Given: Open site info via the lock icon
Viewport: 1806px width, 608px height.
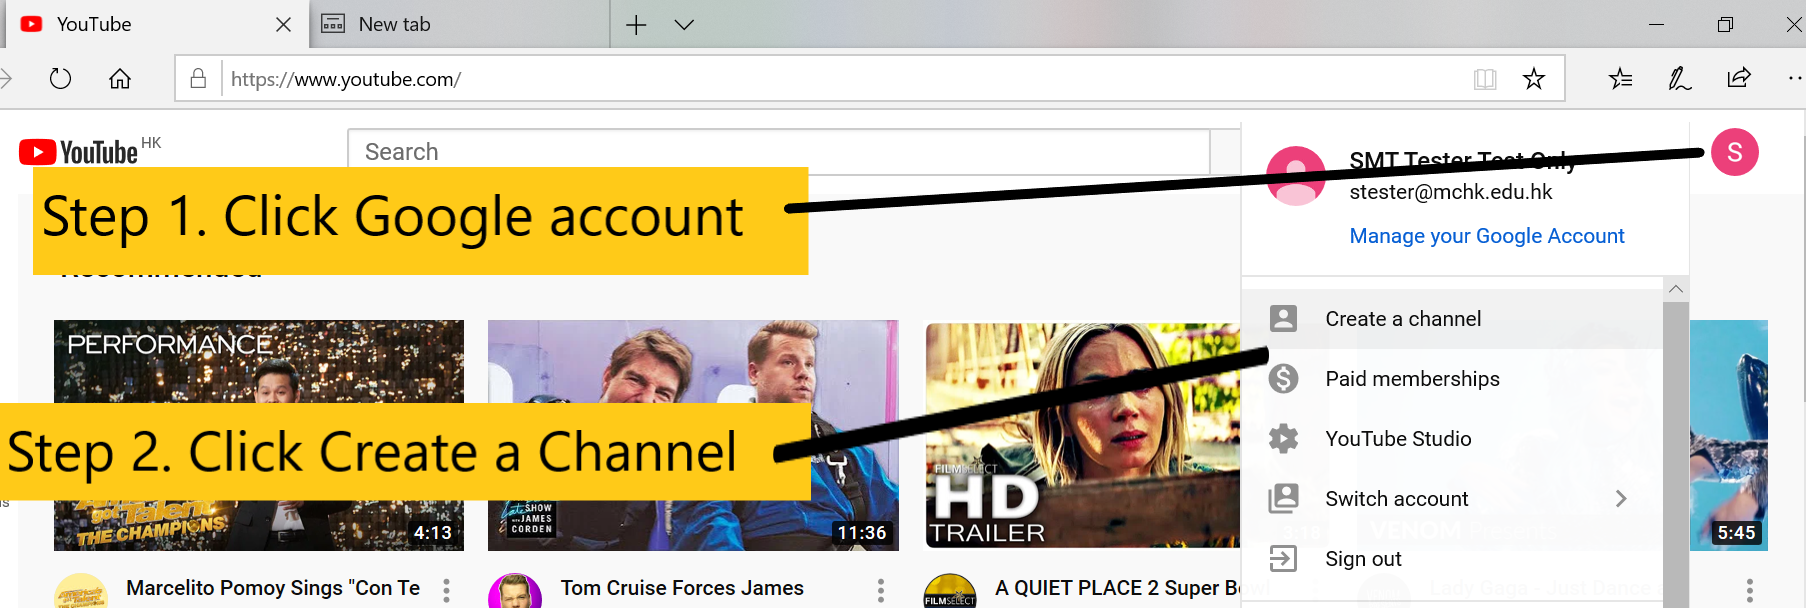Looking at the screenshot, I should coord(198,78).
